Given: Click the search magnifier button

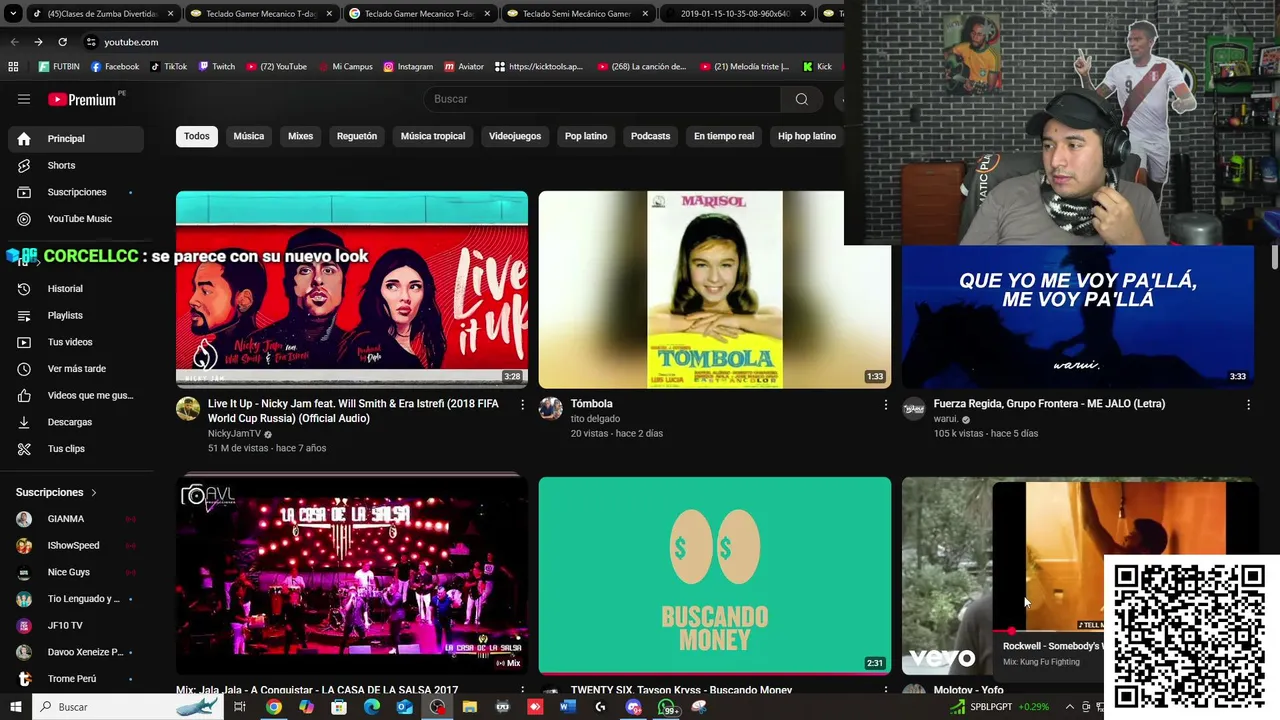Looking at the screenshot, I should [x=801, y=99].
